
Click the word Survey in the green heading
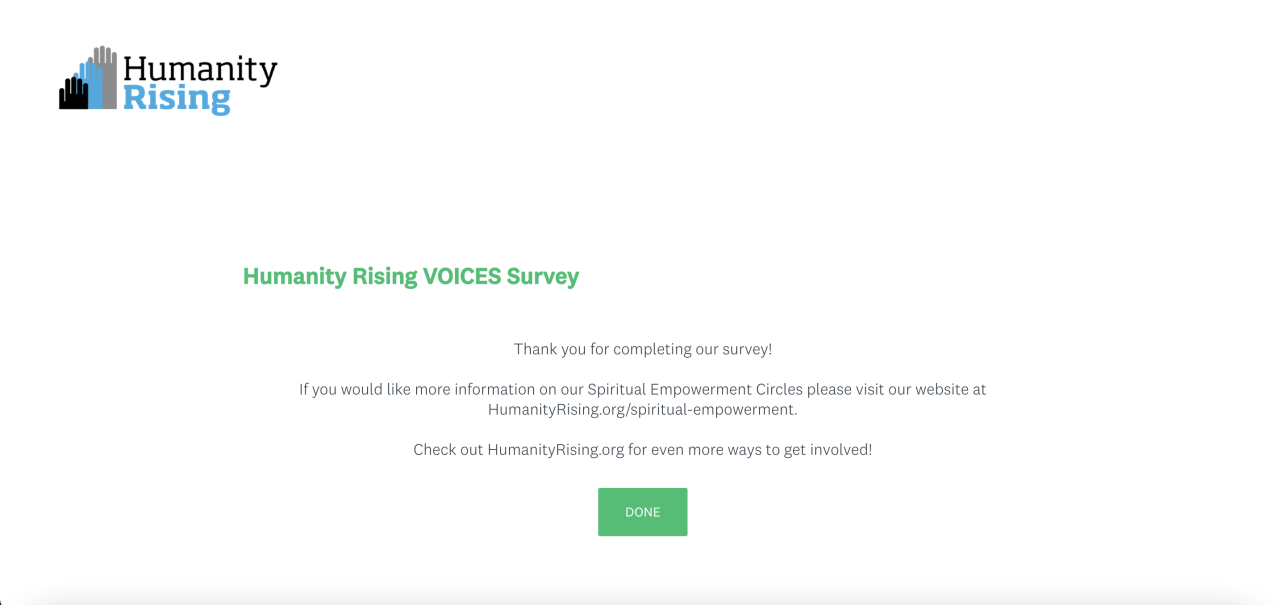[543, 276]
